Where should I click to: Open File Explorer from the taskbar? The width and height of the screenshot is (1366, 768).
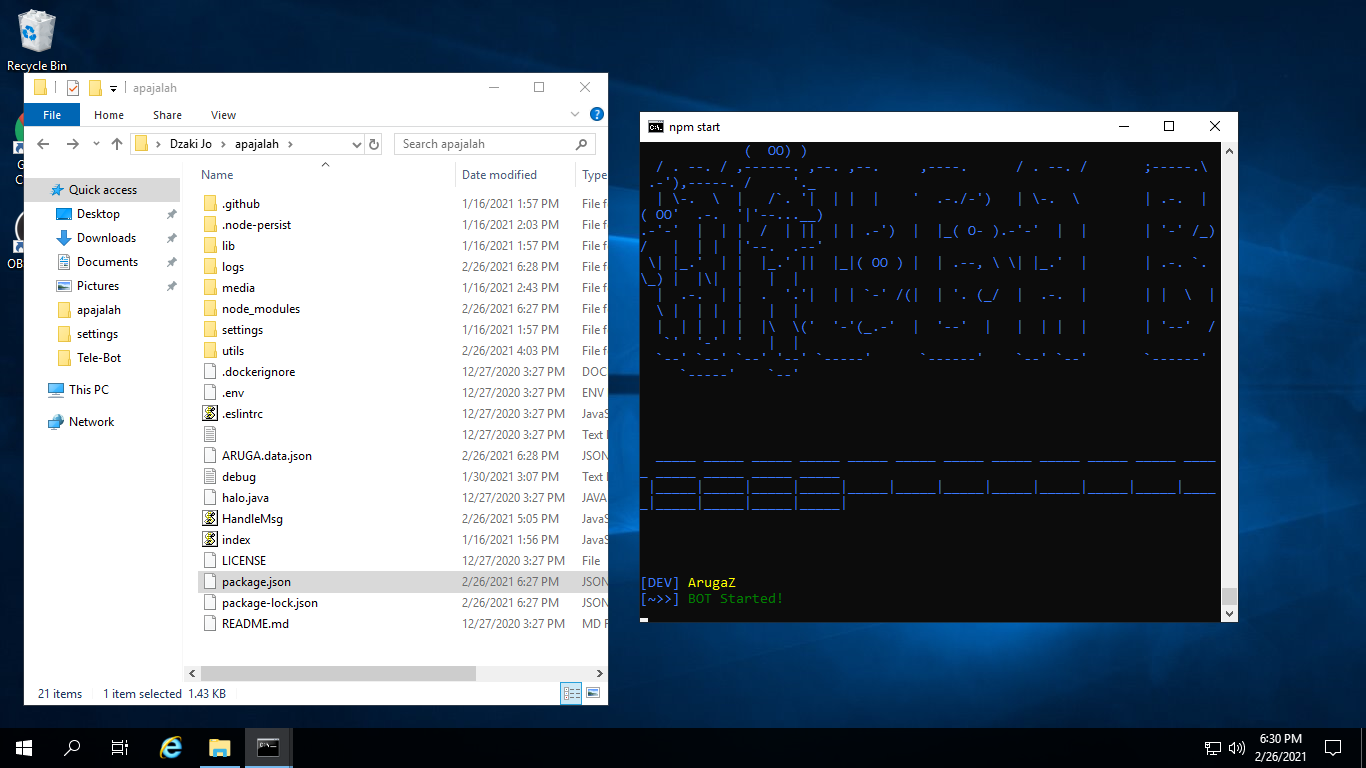pyautogui.click(x=219, y=747)
